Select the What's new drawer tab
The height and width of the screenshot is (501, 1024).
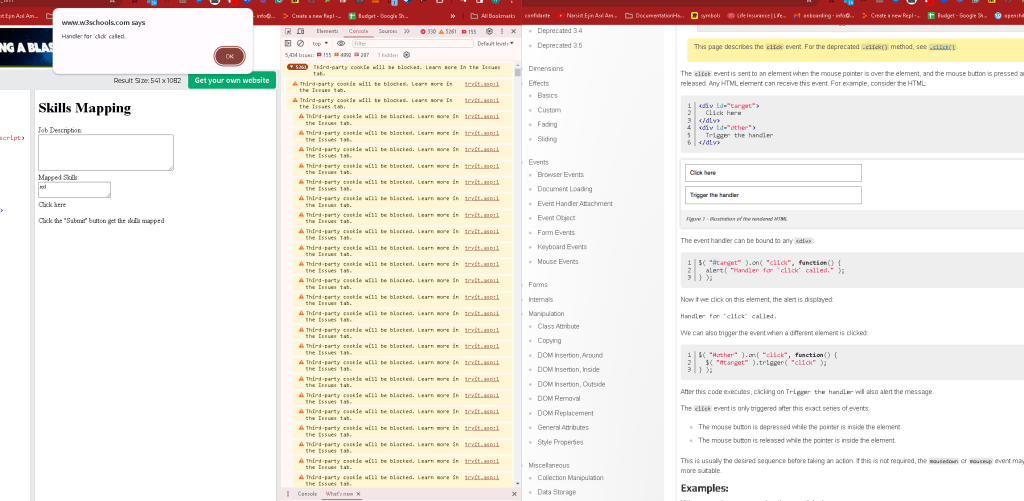tap(339, 494)
